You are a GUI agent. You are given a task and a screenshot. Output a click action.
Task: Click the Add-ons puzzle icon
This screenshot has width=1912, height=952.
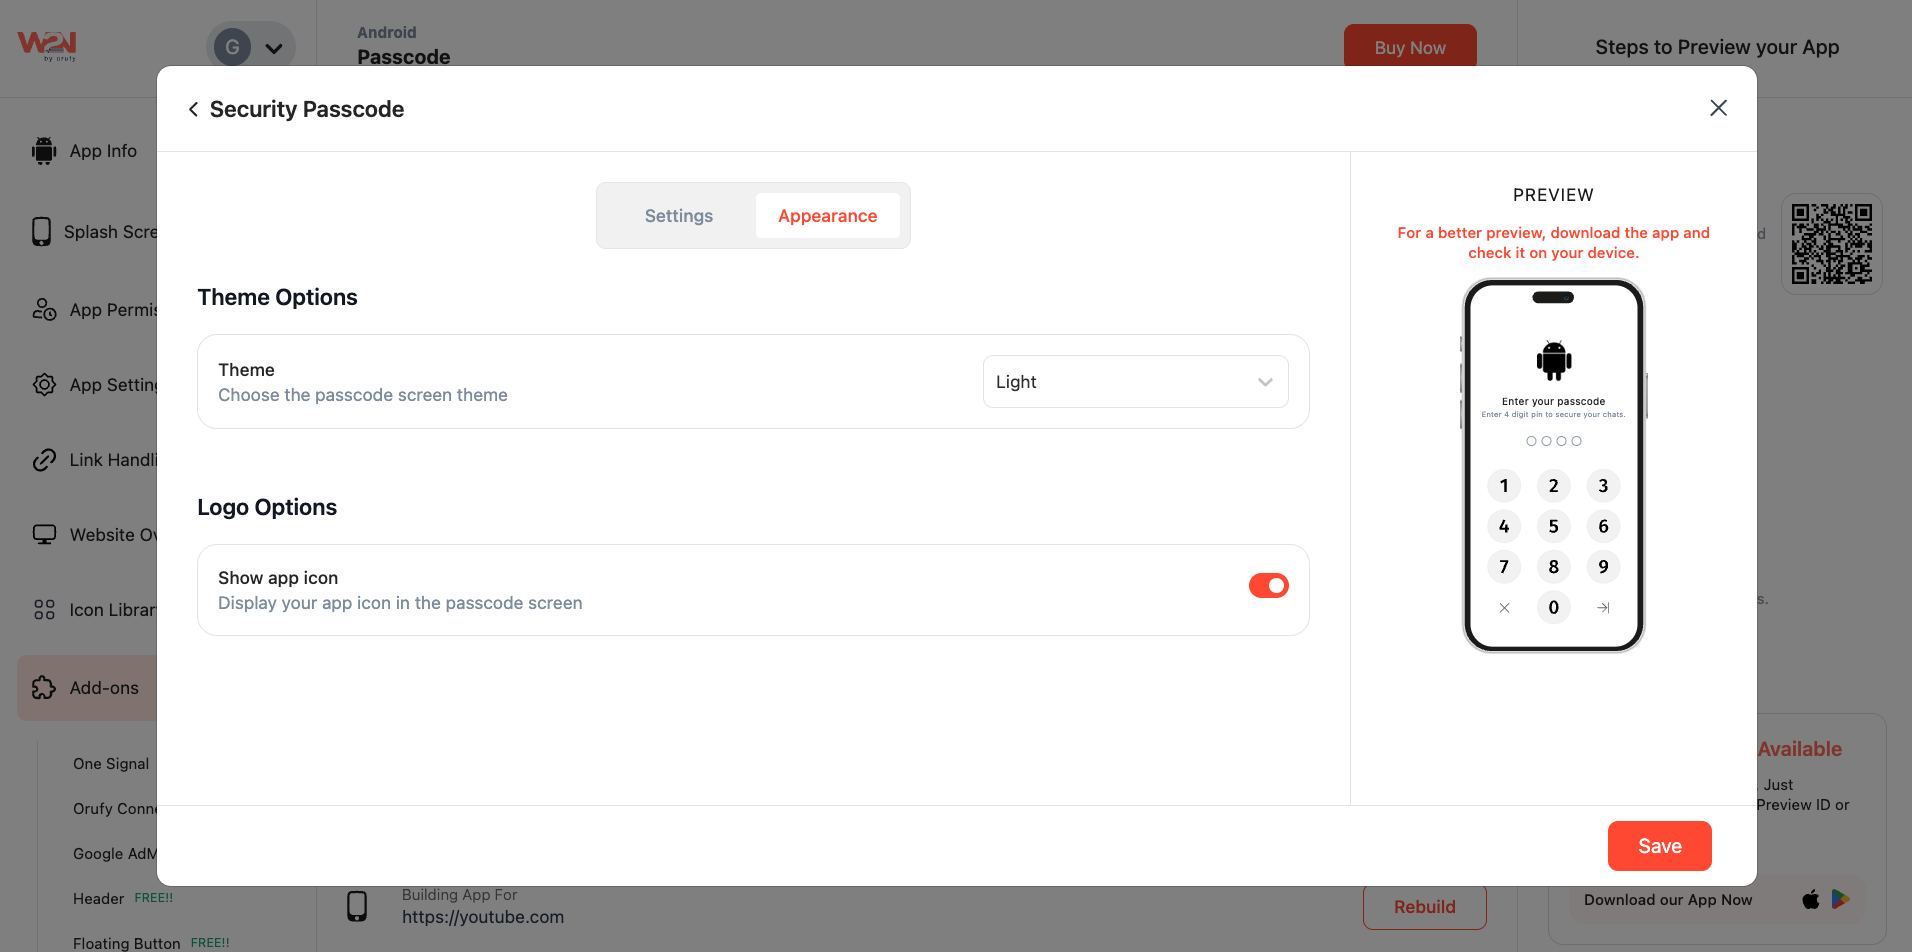coord(44,687)
